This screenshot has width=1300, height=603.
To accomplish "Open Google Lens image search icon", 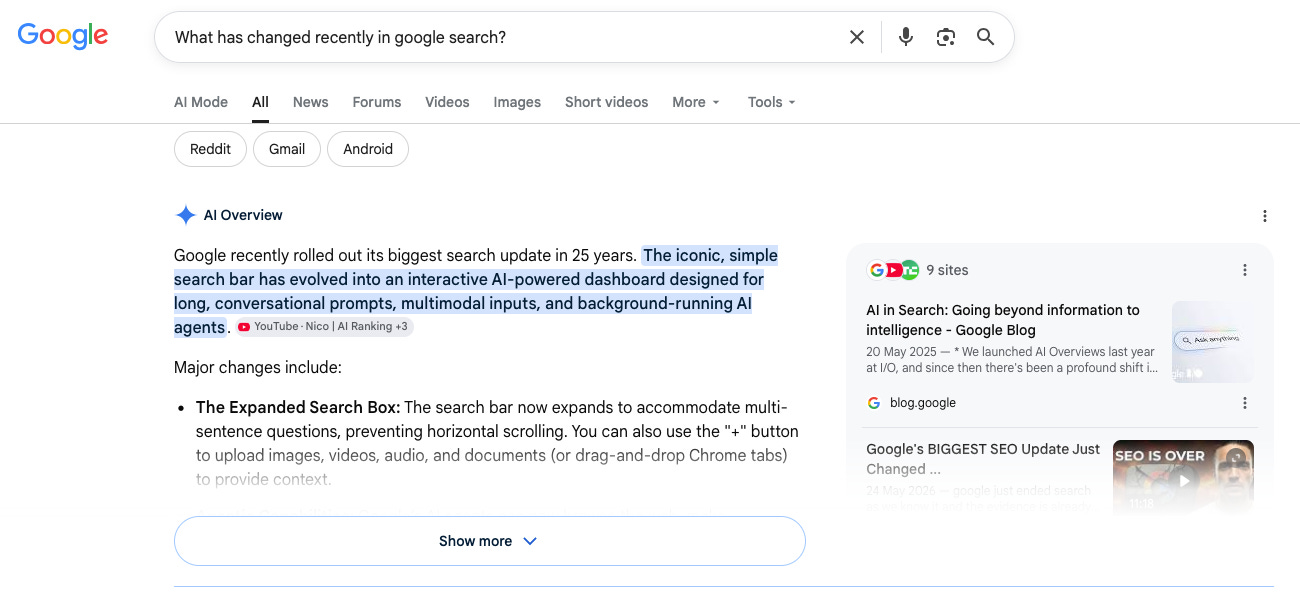I will coord(946,37).
